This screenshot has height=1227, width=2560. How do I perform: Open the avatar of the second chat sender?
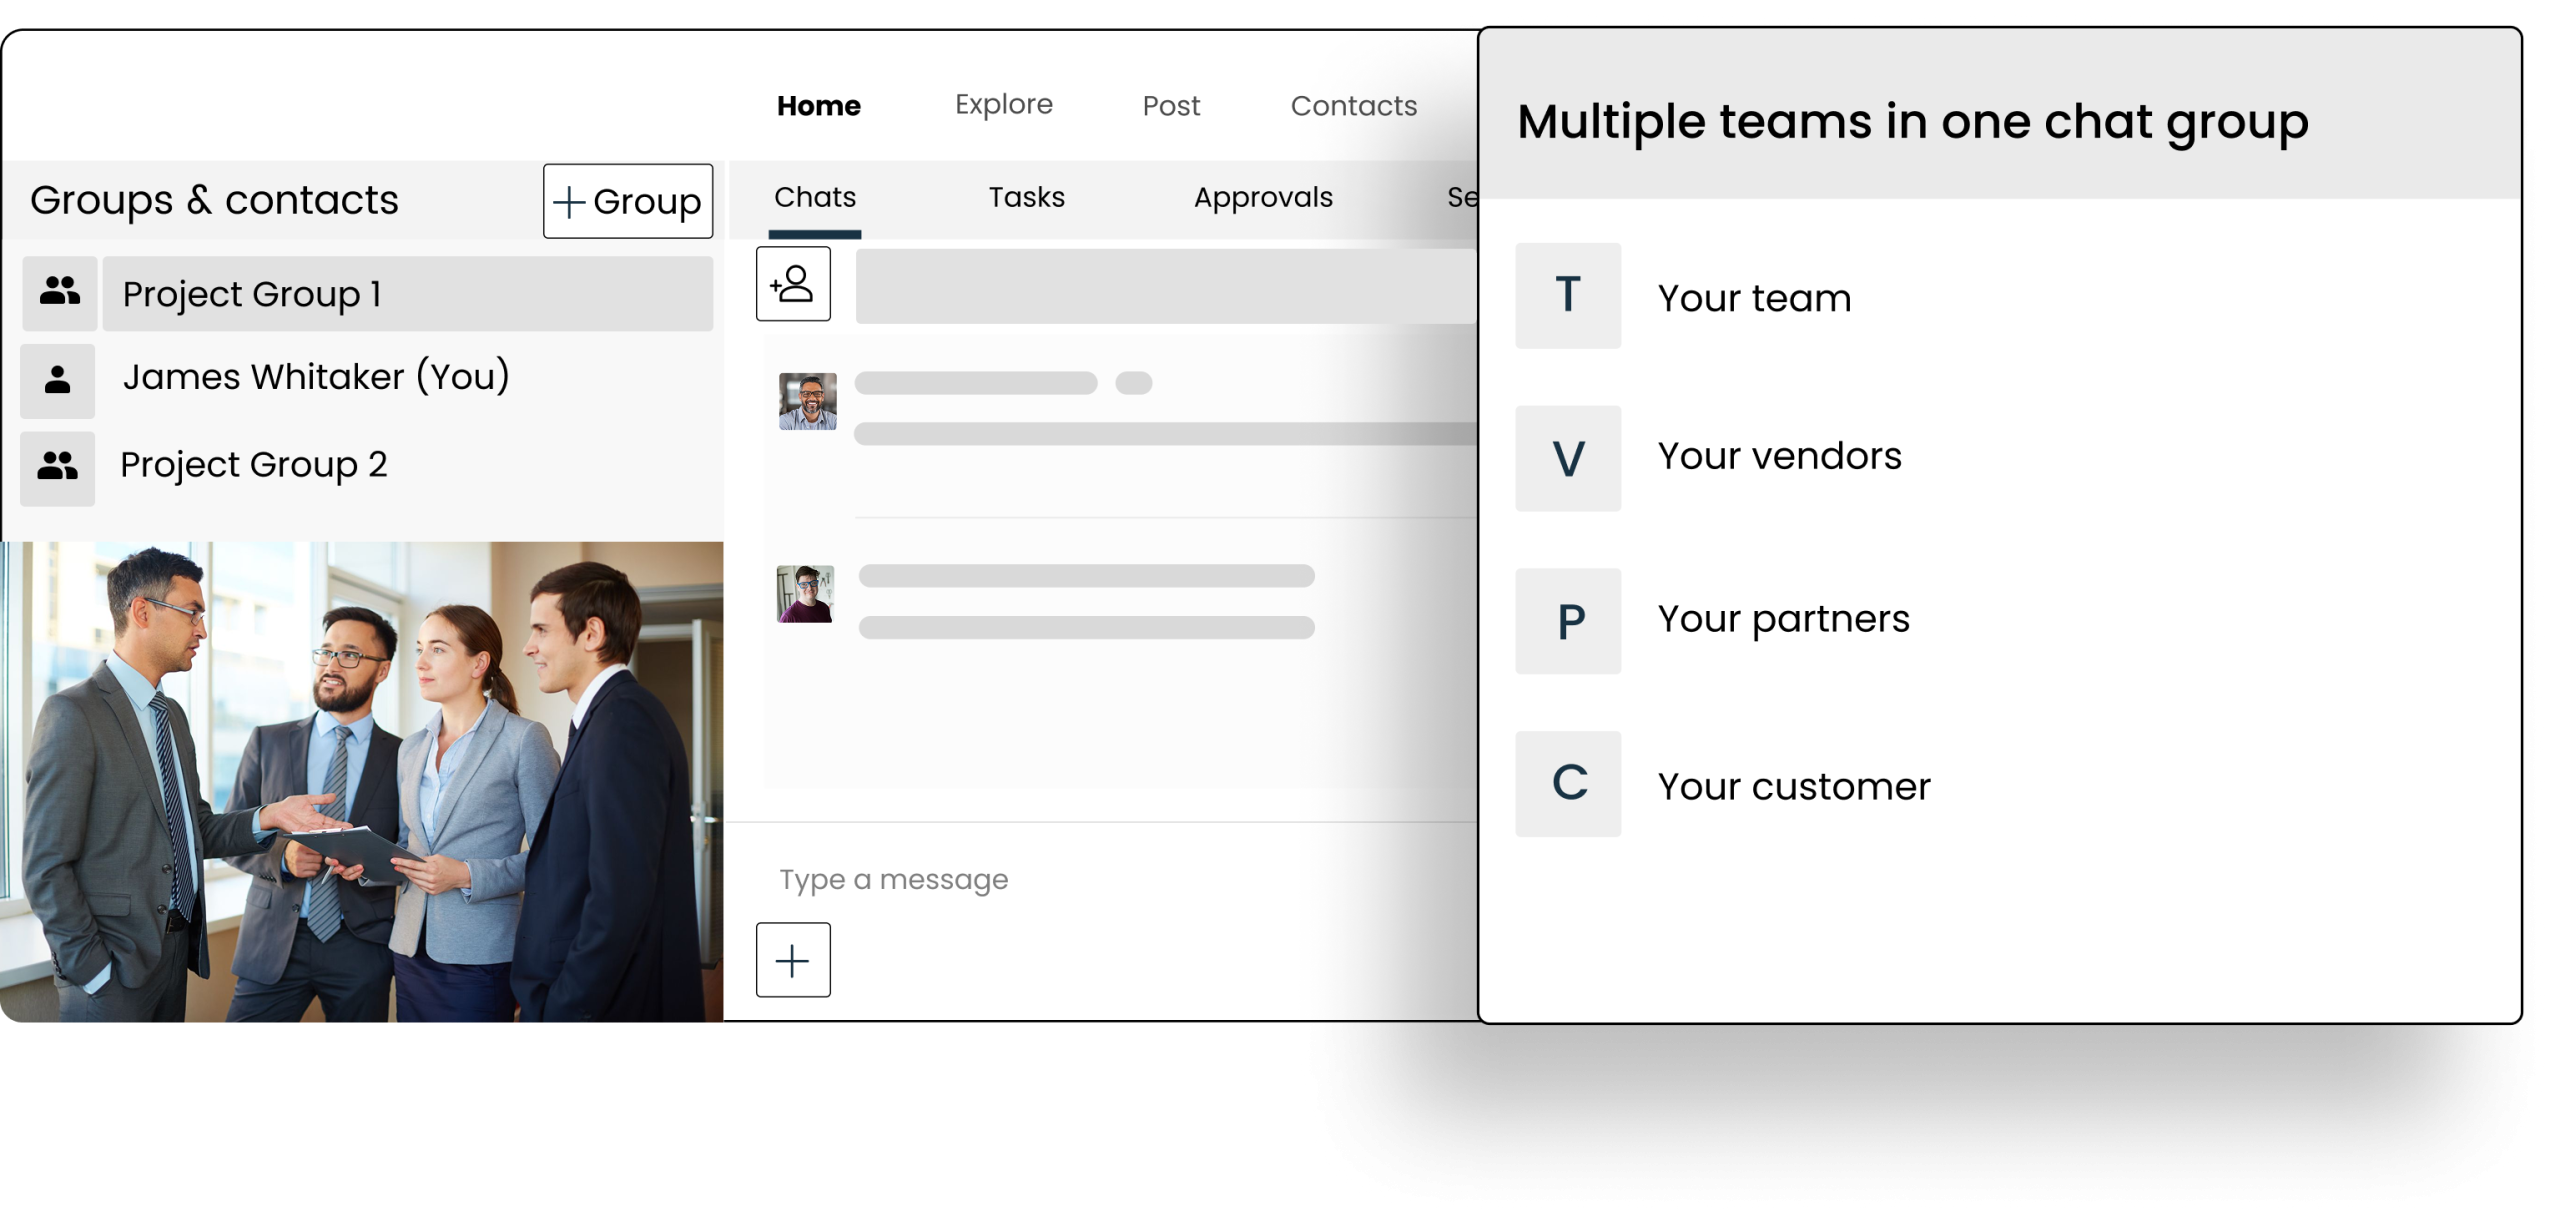point(808,592)
